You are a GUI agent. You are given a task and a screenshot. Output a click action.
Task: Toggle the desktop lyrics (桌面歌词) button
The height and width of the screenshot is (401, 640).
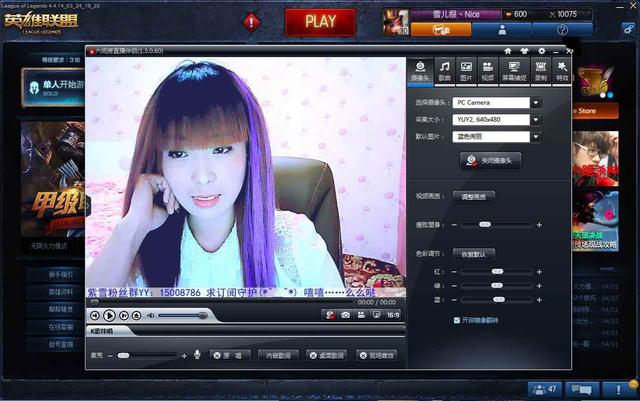(327, 356)
